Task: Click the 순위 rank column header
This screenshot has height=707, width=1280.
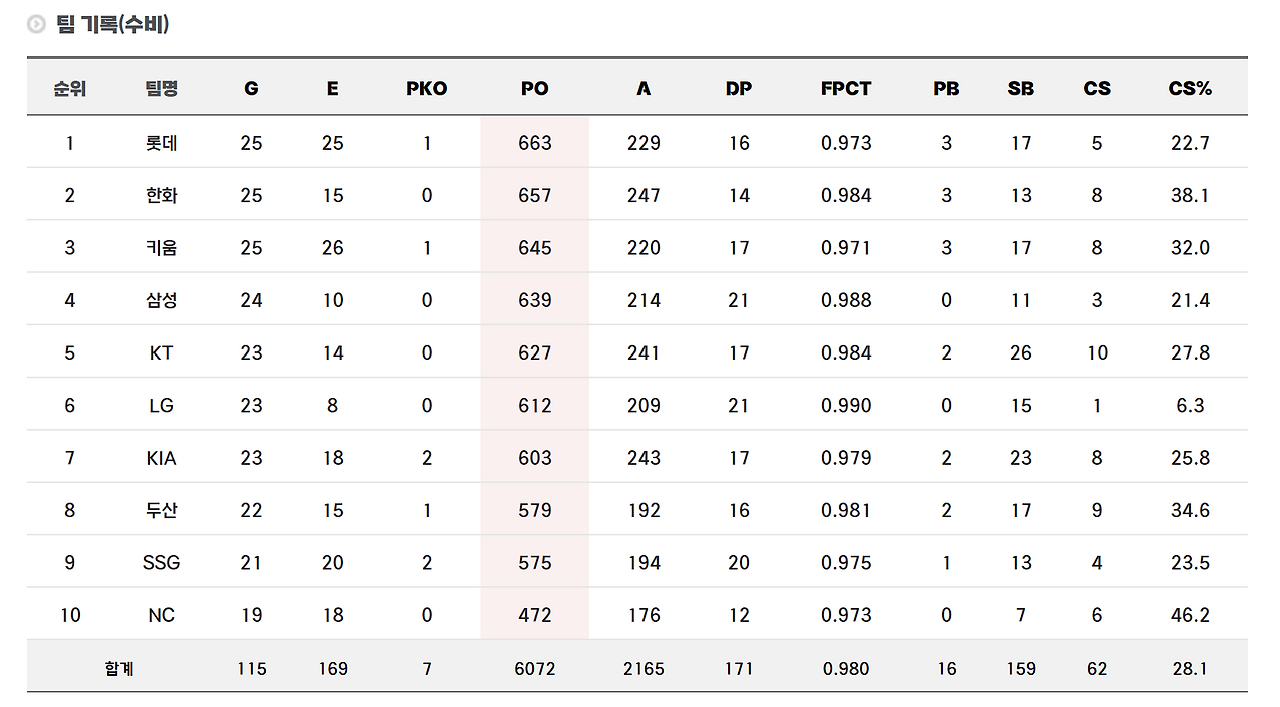Action: click(70, 88)
